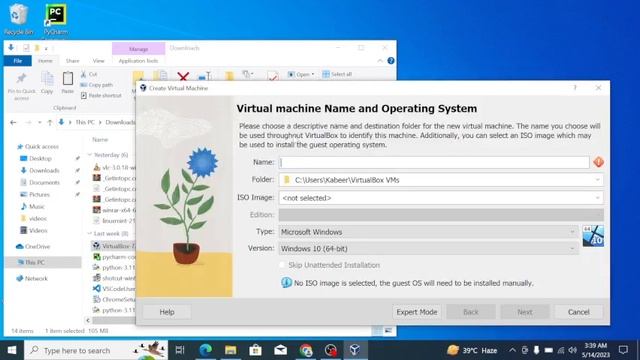Click the virtual machine Name input field

pos(434,162)
